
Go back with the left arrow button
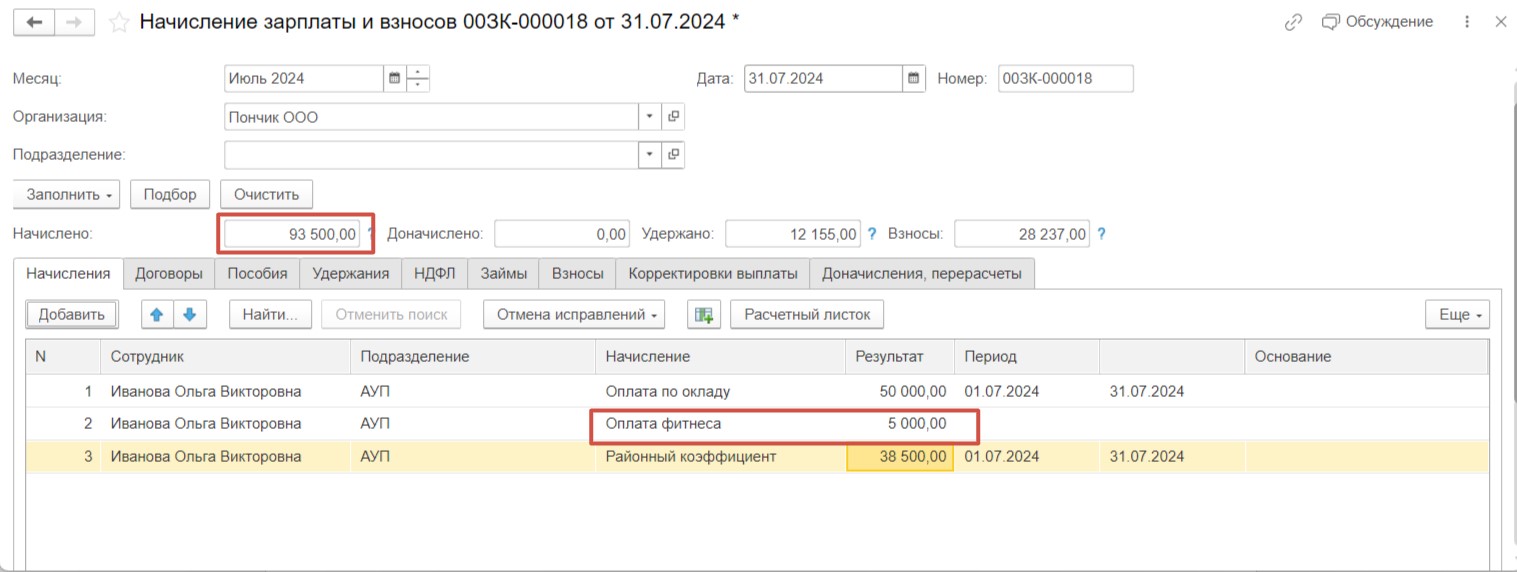pos(34,22)
